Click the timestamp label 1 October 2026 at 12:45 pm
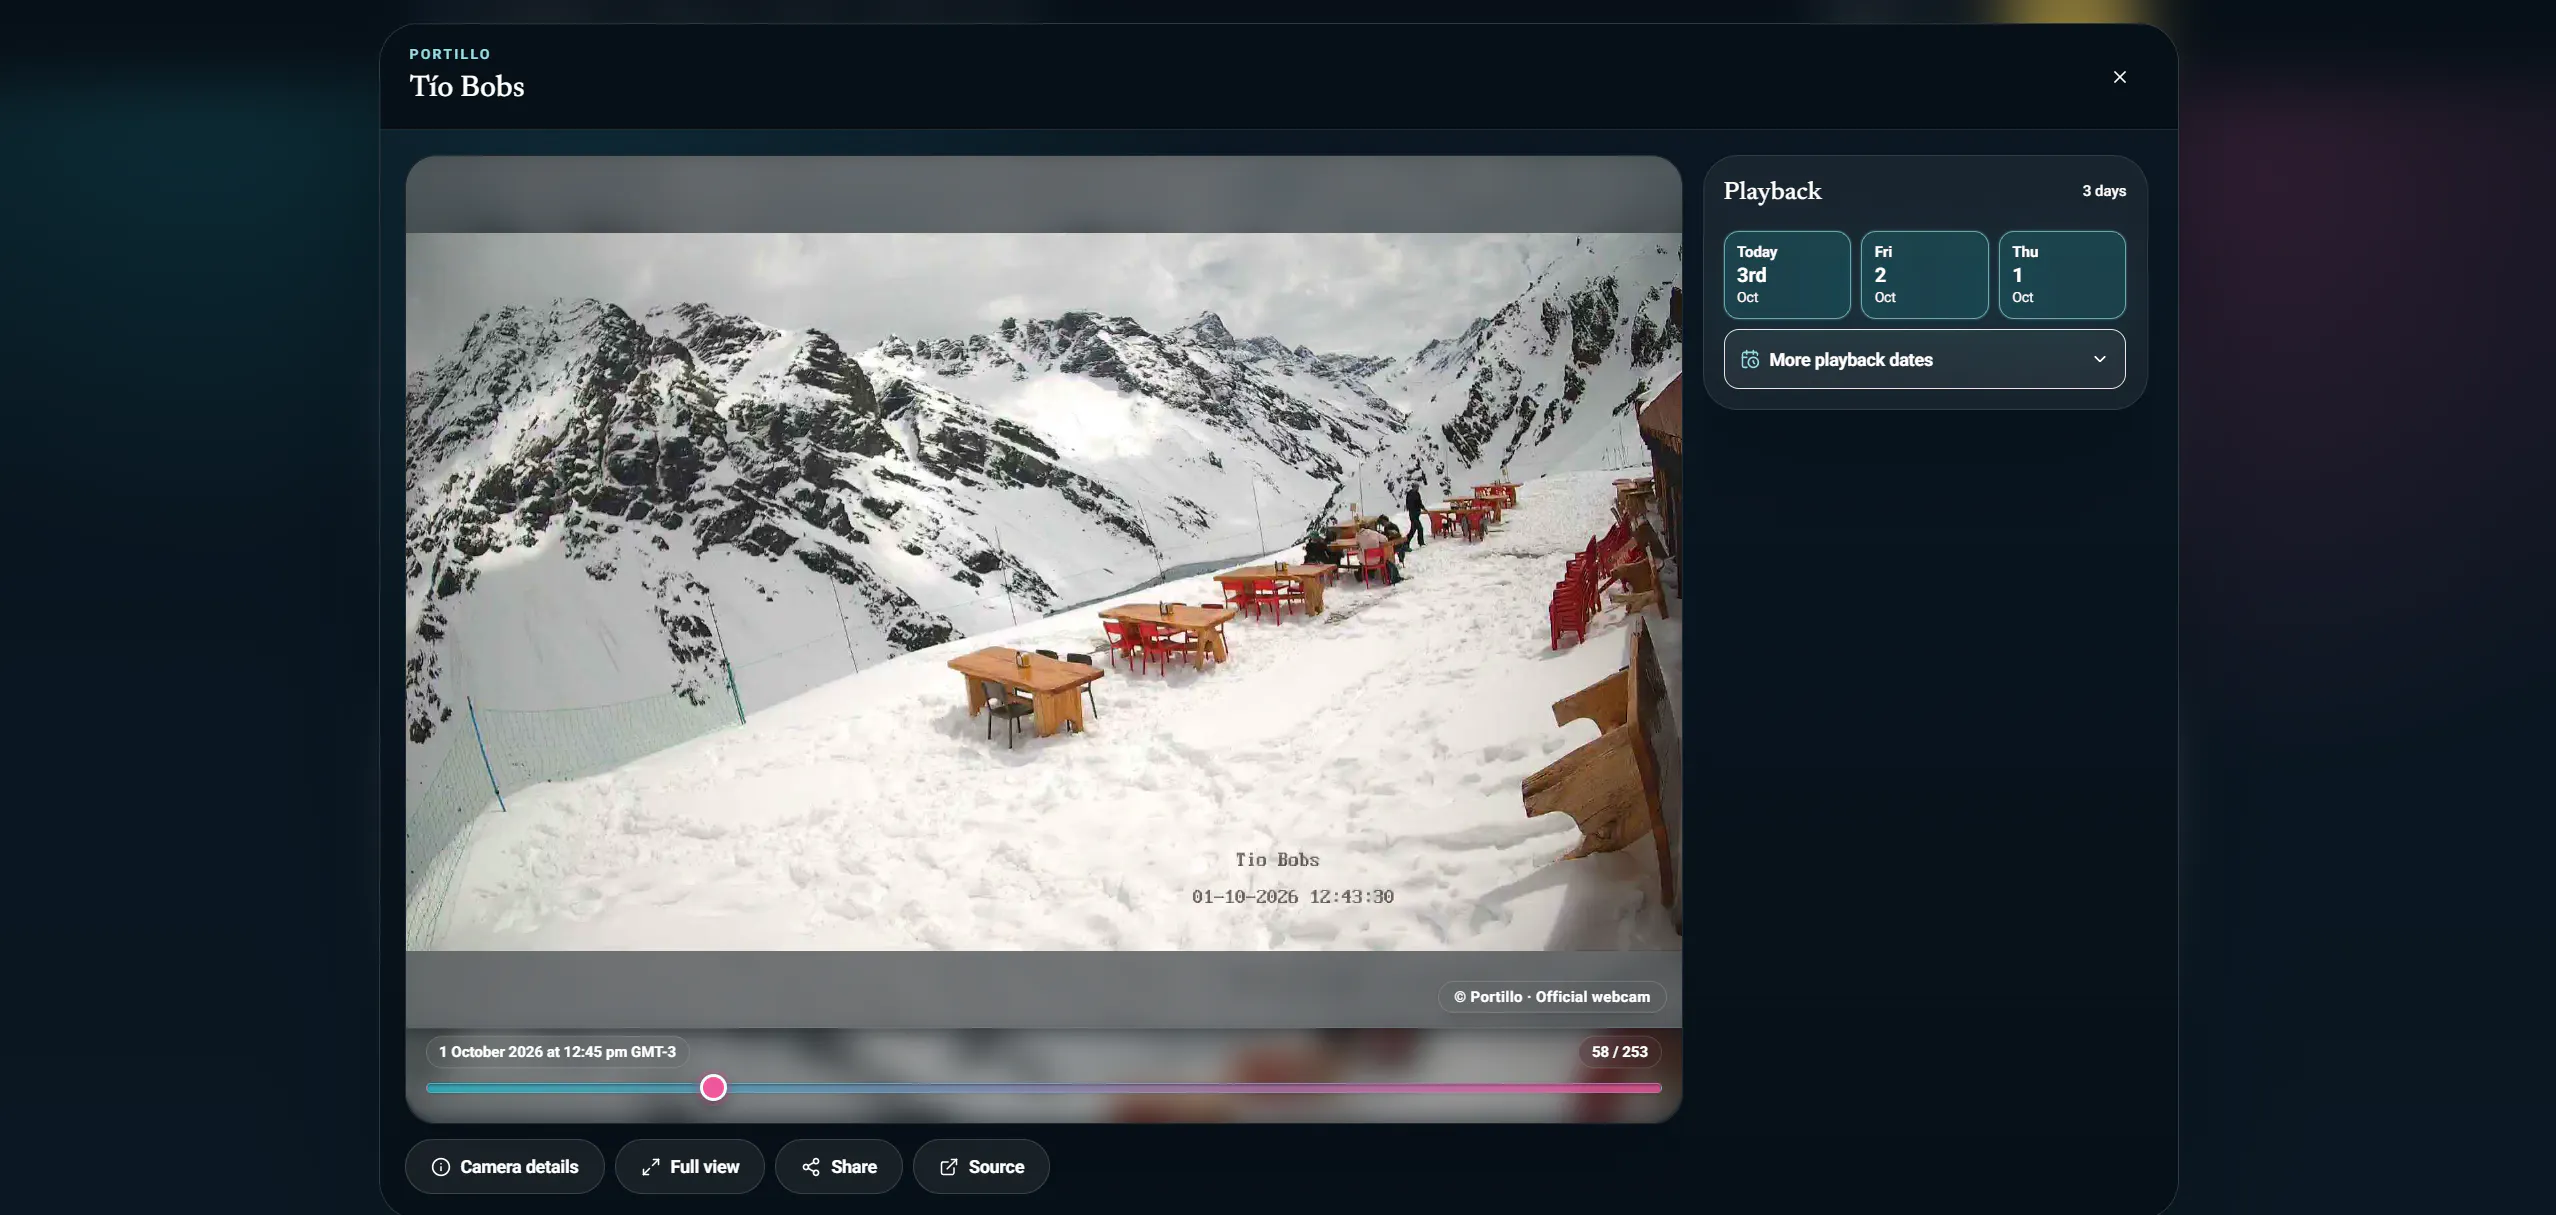 click(x=557, y=1052)
